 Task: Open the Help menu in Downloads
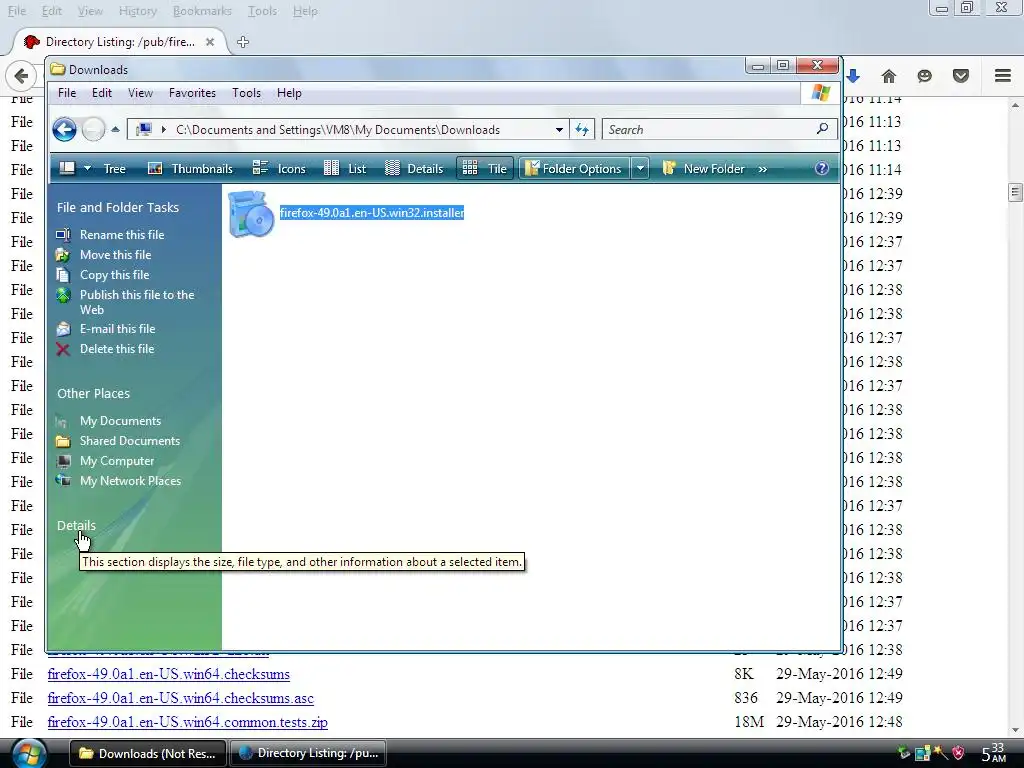coord(289,93)
